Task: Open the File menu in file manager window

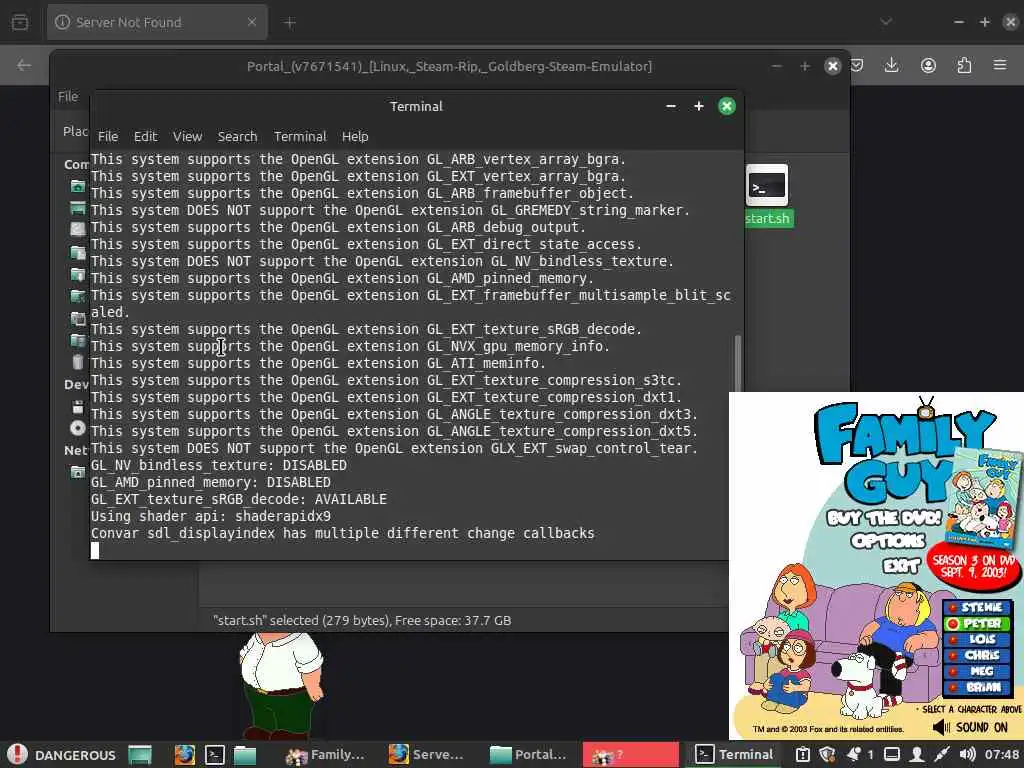Action: 68,97
